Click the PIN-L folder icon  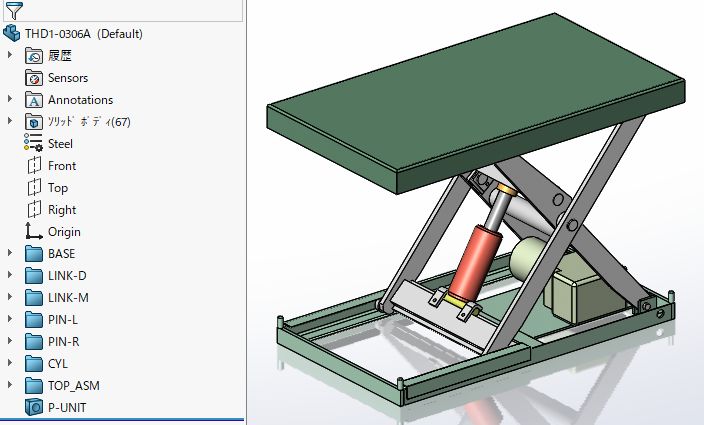coord(34,320)
